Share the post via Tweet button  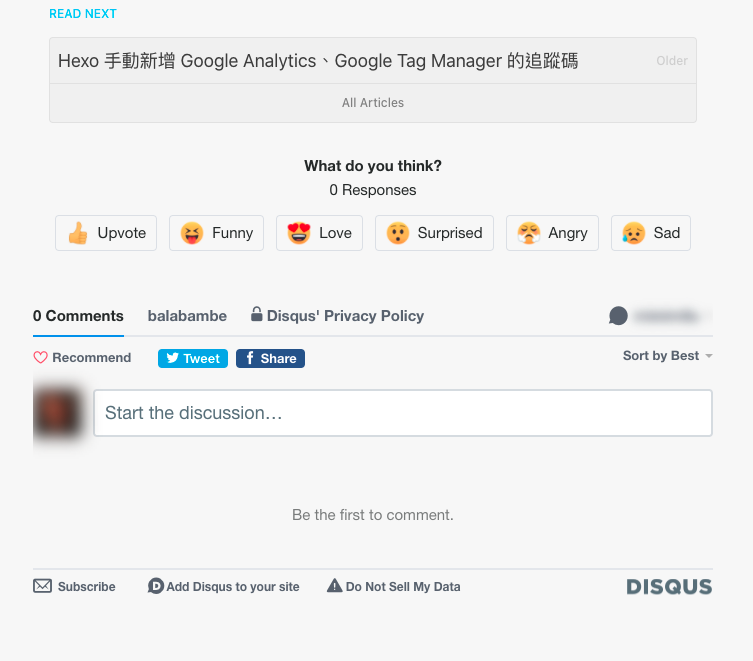(193, 358)
